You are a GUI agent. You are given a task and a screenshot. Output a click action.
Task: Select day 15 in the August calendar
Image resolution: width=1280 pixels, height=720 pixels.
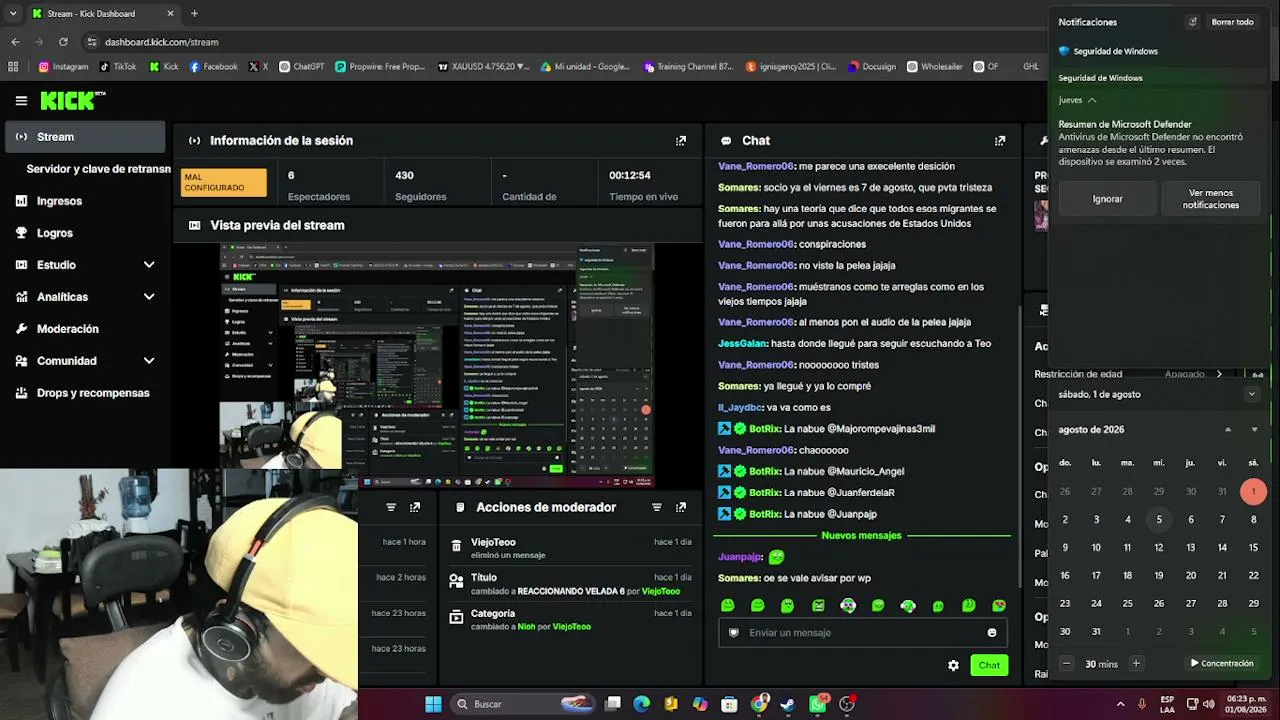click(1253, 547)
